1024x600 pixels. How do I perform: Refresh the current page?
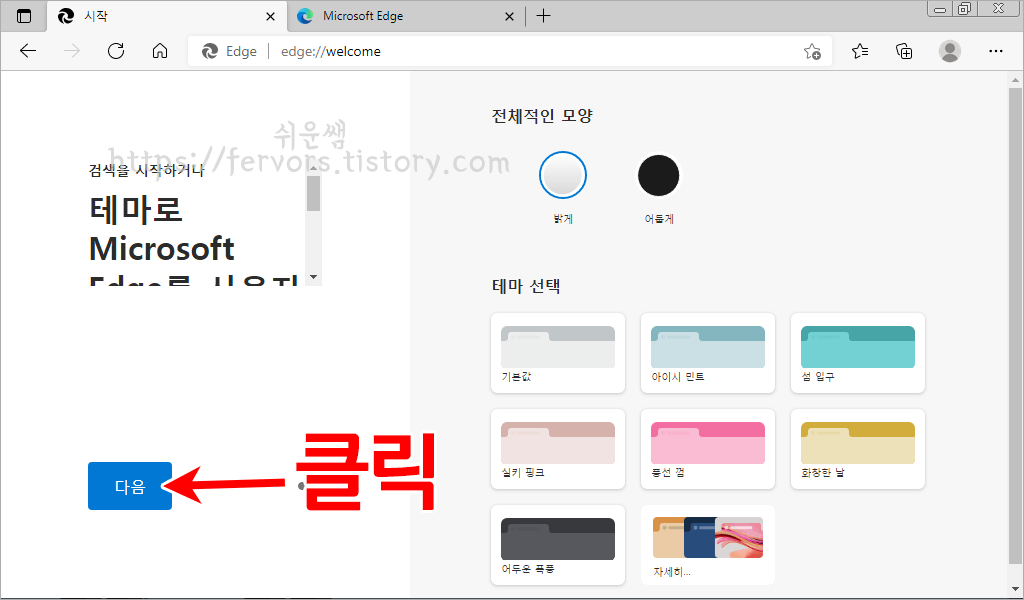116,51
